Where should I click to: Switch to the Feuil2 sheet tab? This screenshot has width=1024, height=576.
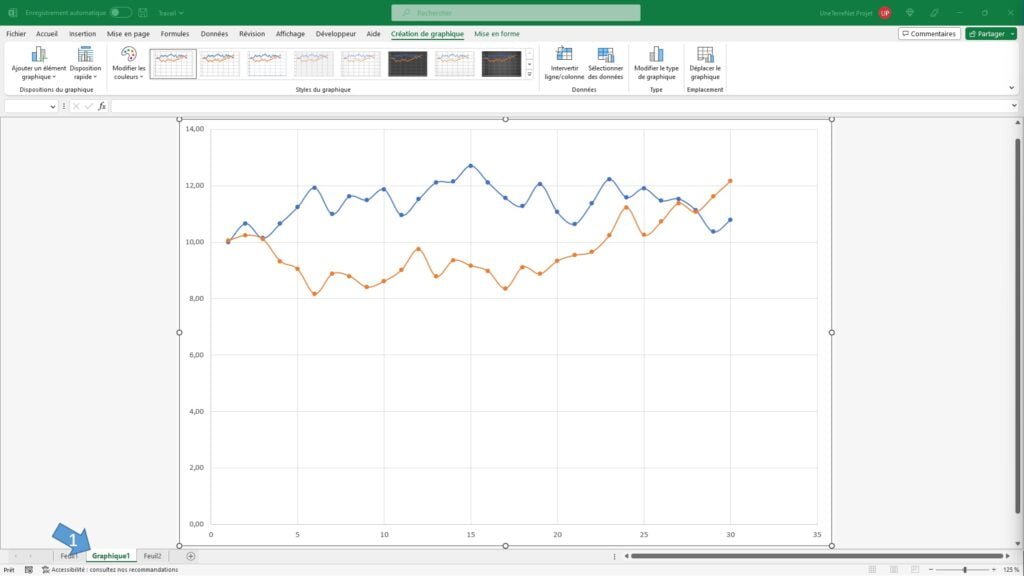tap(152, 556)
